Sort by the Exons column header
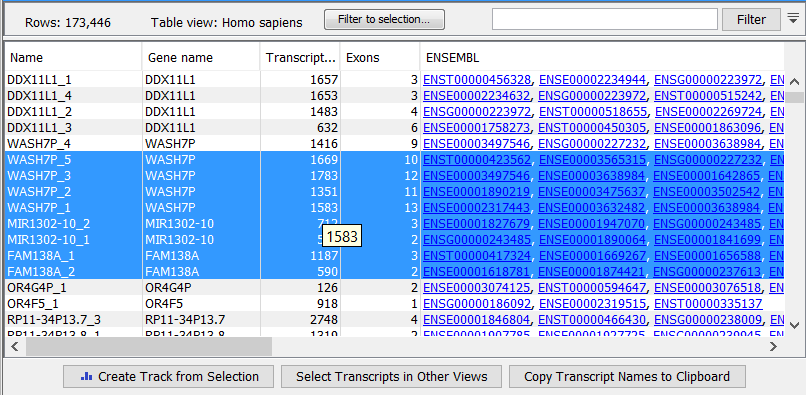The image size is (806, 395). point(380,58)
